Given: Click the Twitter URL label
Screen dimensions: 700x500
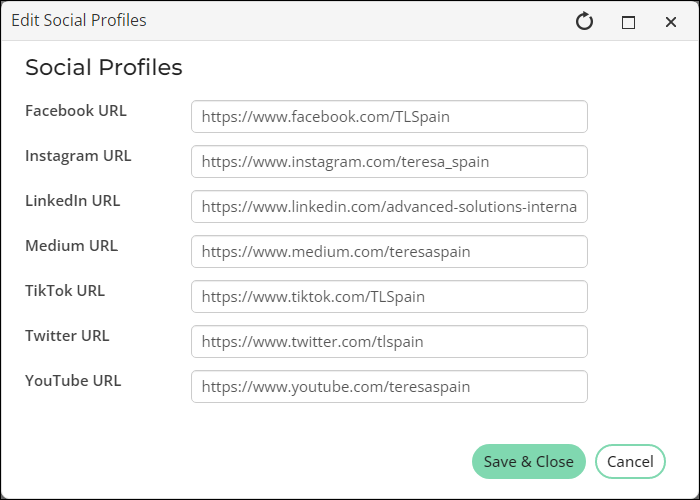Looking at the screenshot, I should (67, 336).
